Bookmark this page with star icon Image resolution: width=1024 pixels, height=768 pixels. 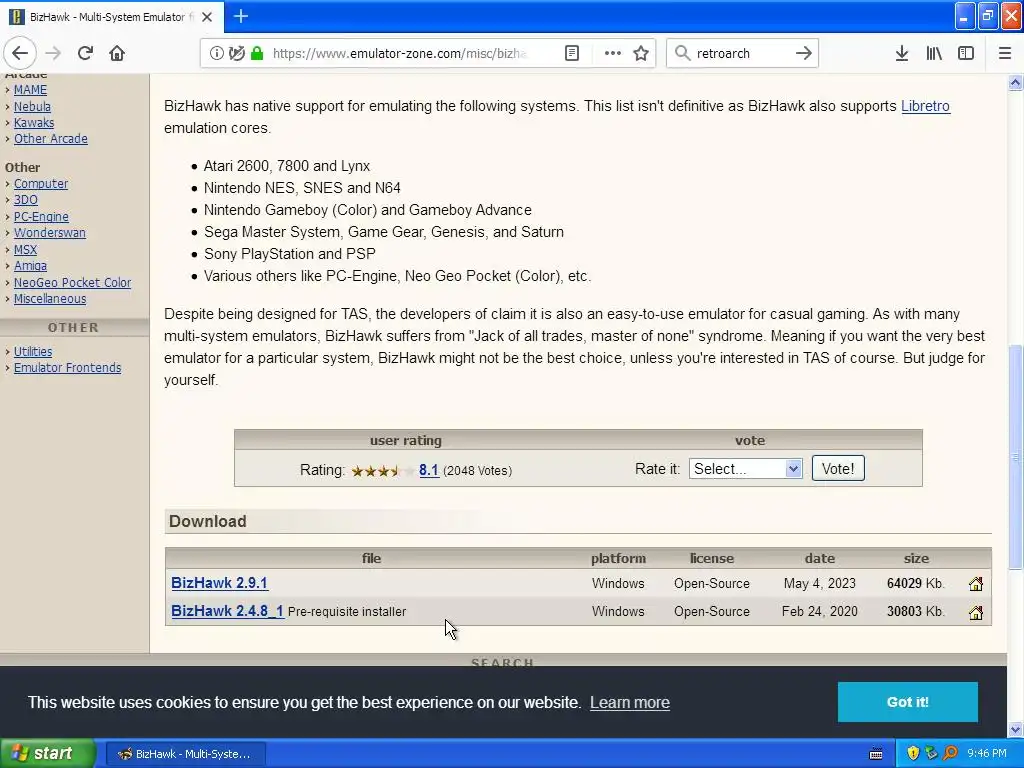641,53
